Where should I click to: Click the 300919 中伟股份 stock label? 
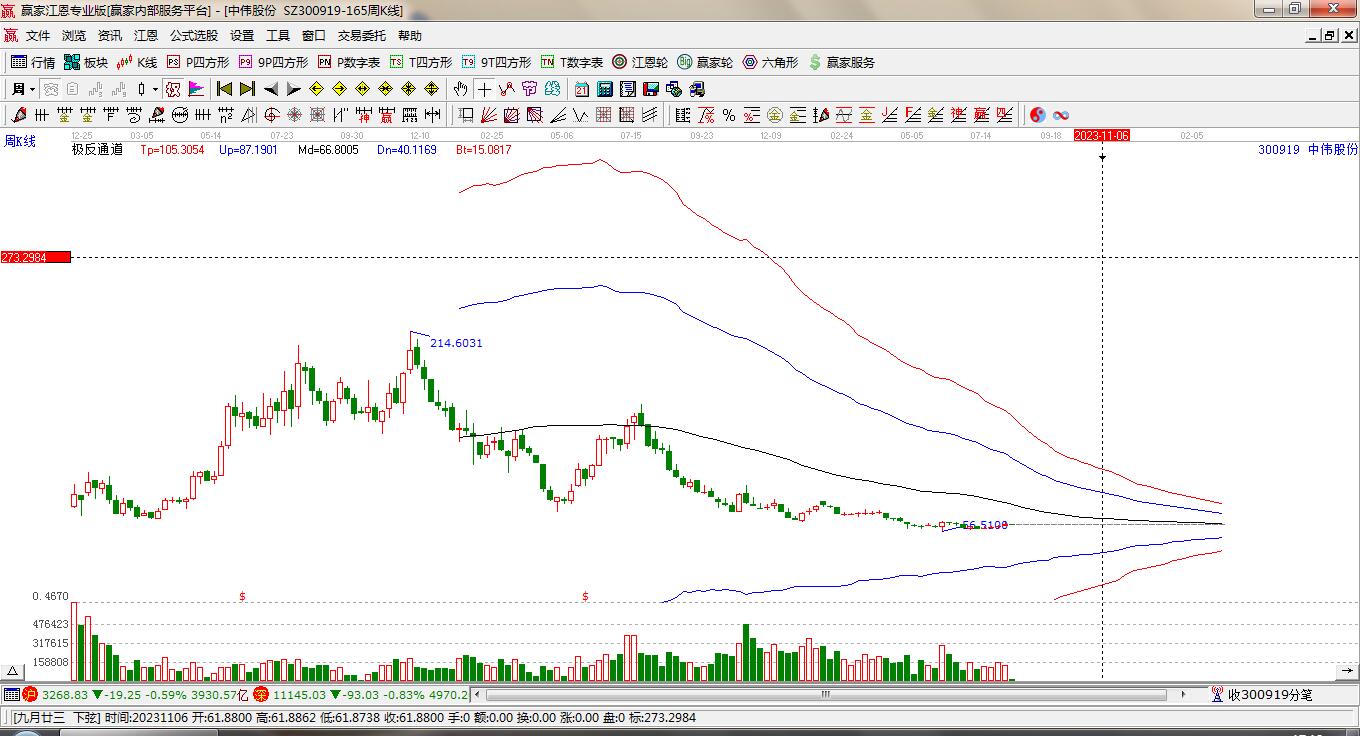(x=1308, y=149)
